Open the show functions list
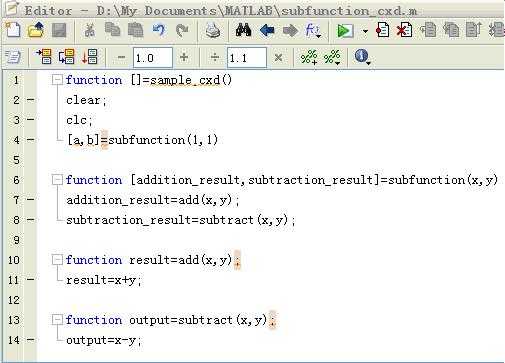The width and height of the screenshot is (505, 363). coord(313,31)
